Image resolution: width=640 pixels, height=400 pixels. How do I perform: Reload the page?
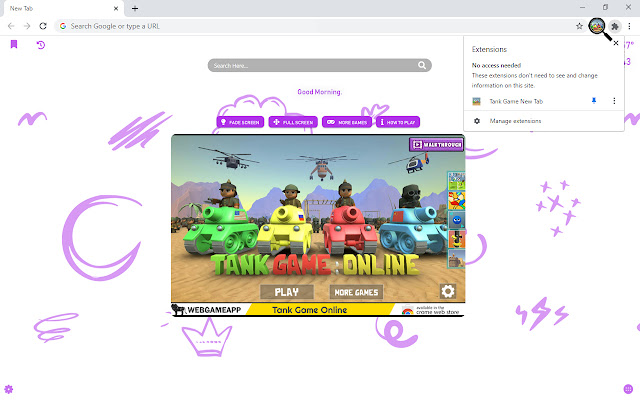pos(43,26)
